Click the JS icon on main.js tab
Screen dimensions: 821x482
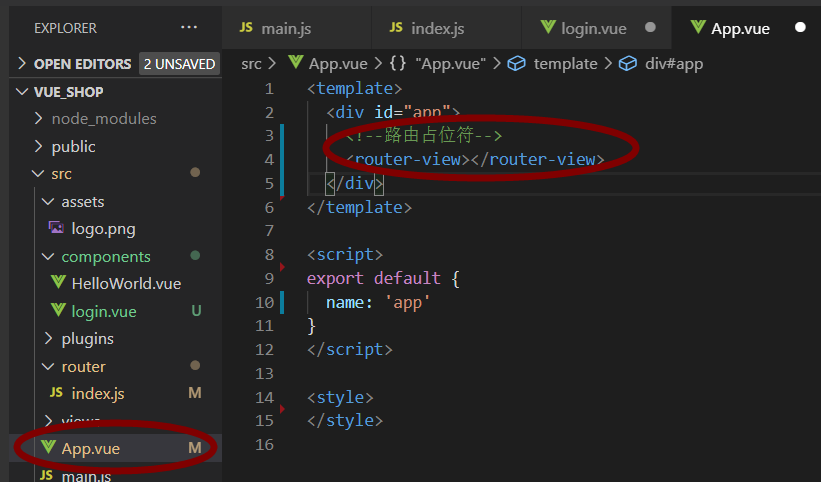pos(246,27)
